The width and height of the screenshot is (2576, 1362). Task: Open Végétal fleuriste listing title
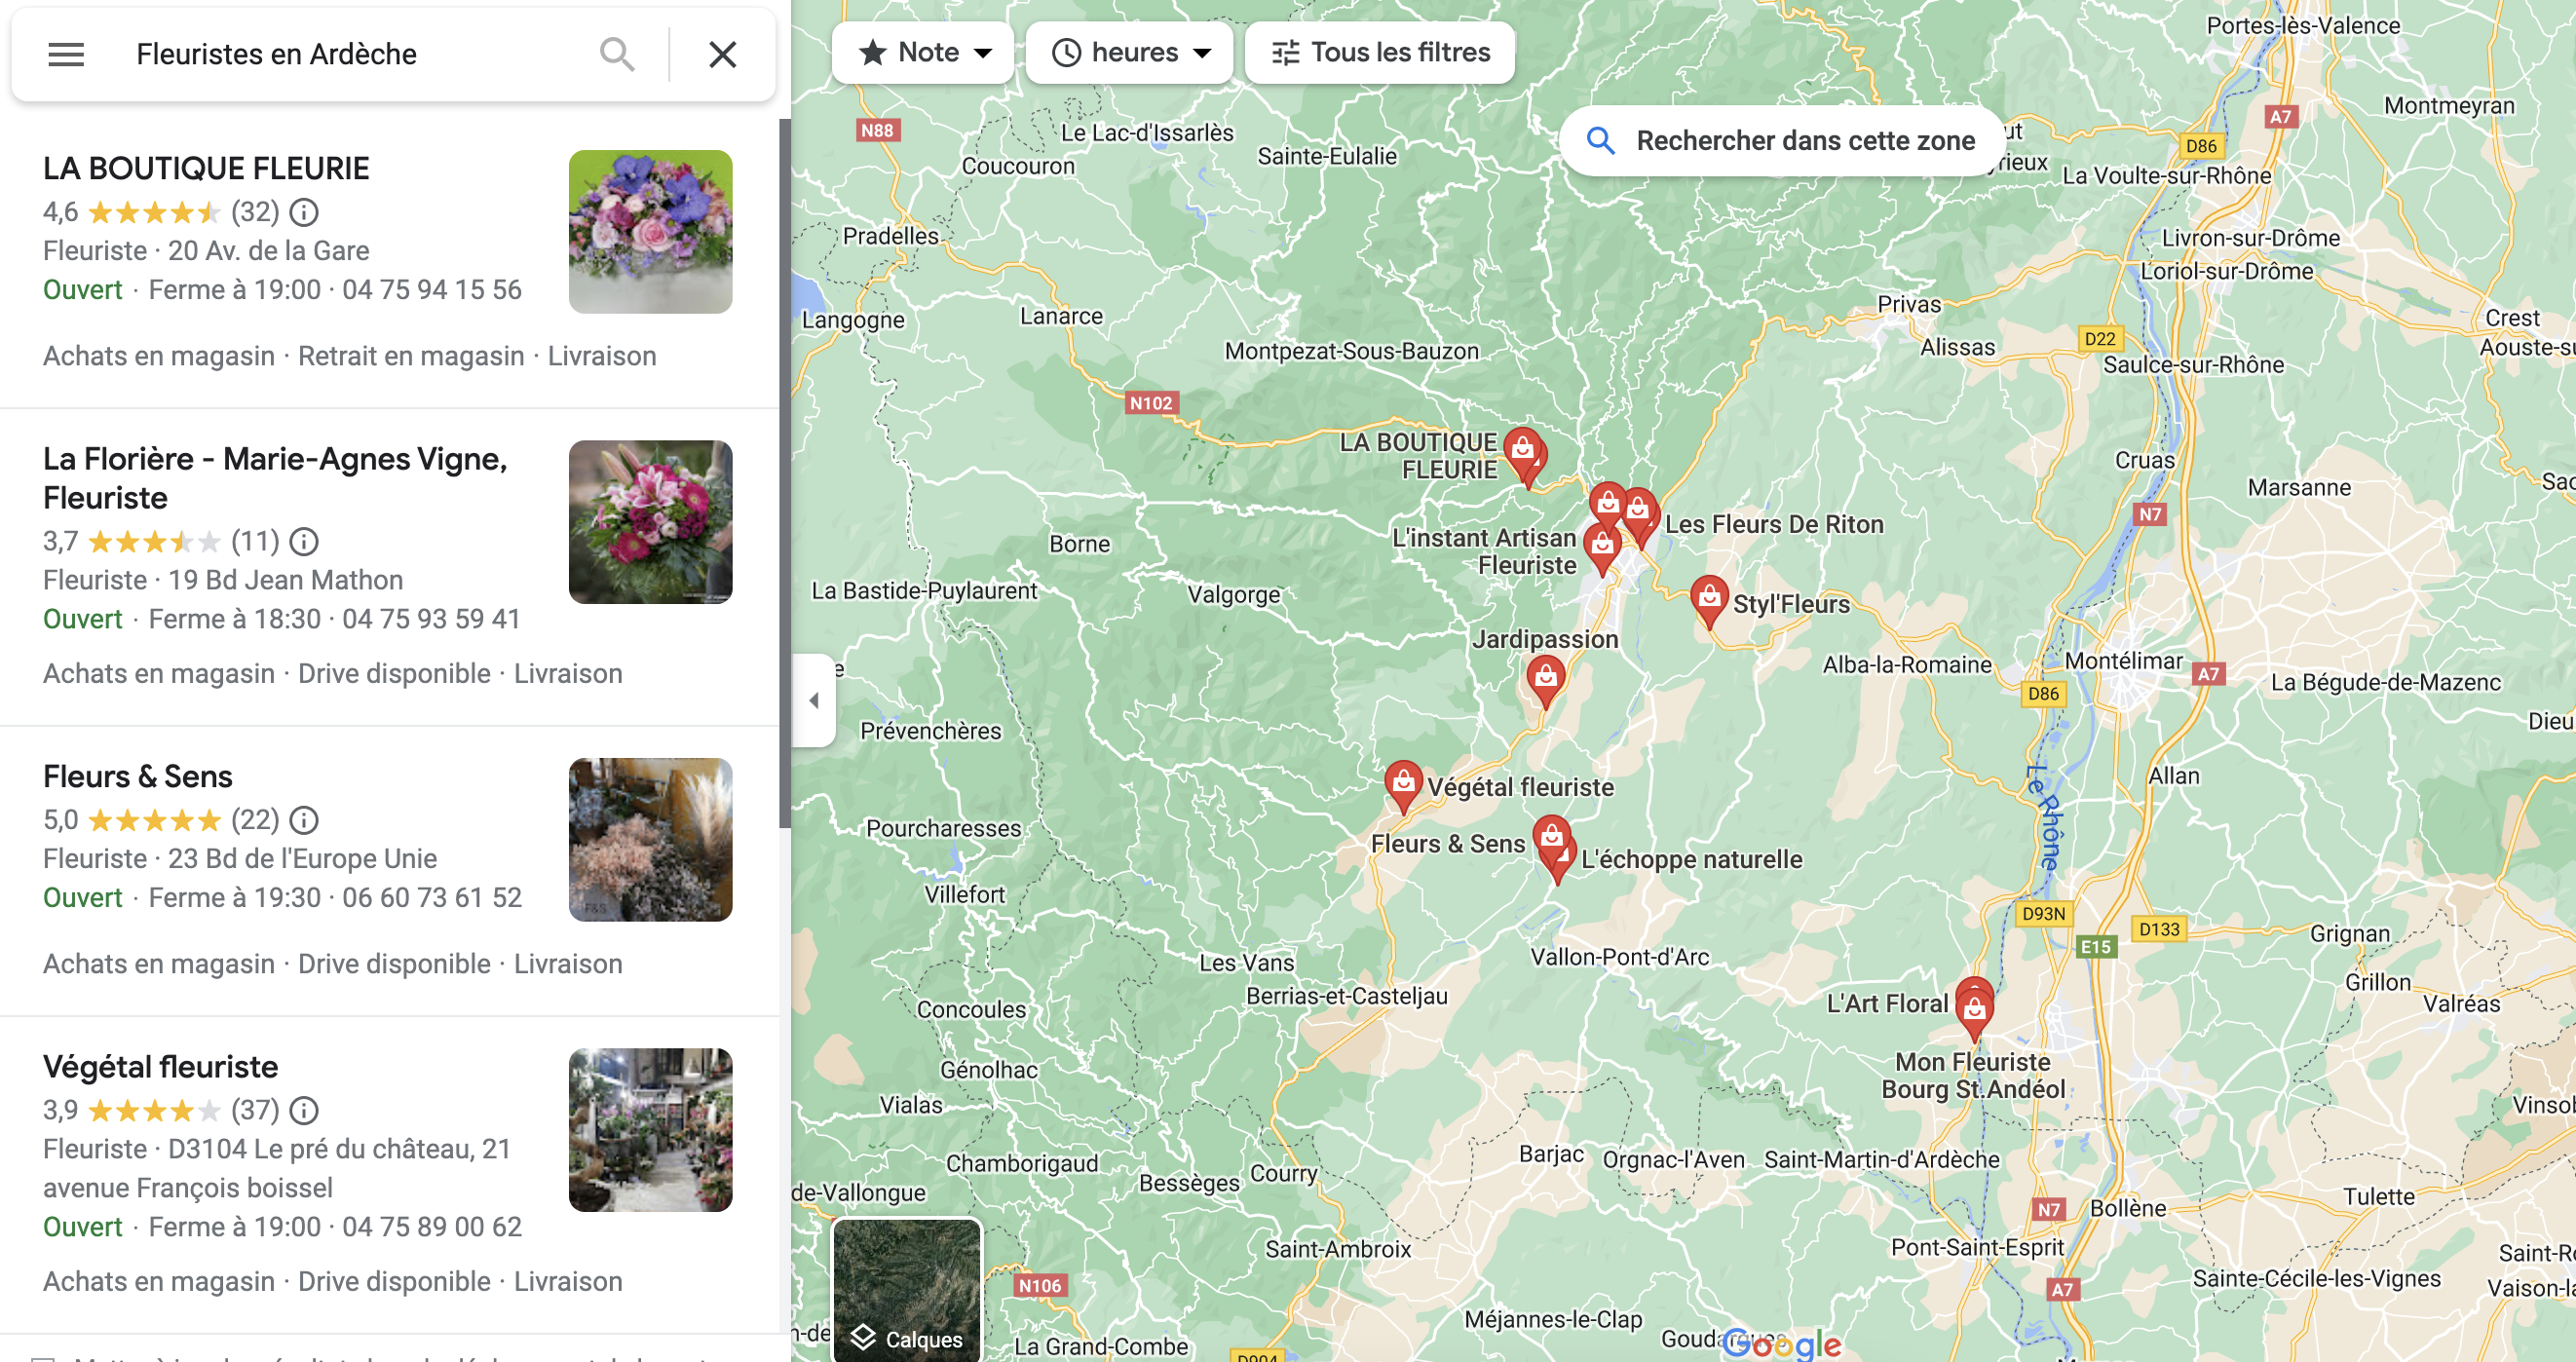pyautogui.click(x=160, y=1066)
